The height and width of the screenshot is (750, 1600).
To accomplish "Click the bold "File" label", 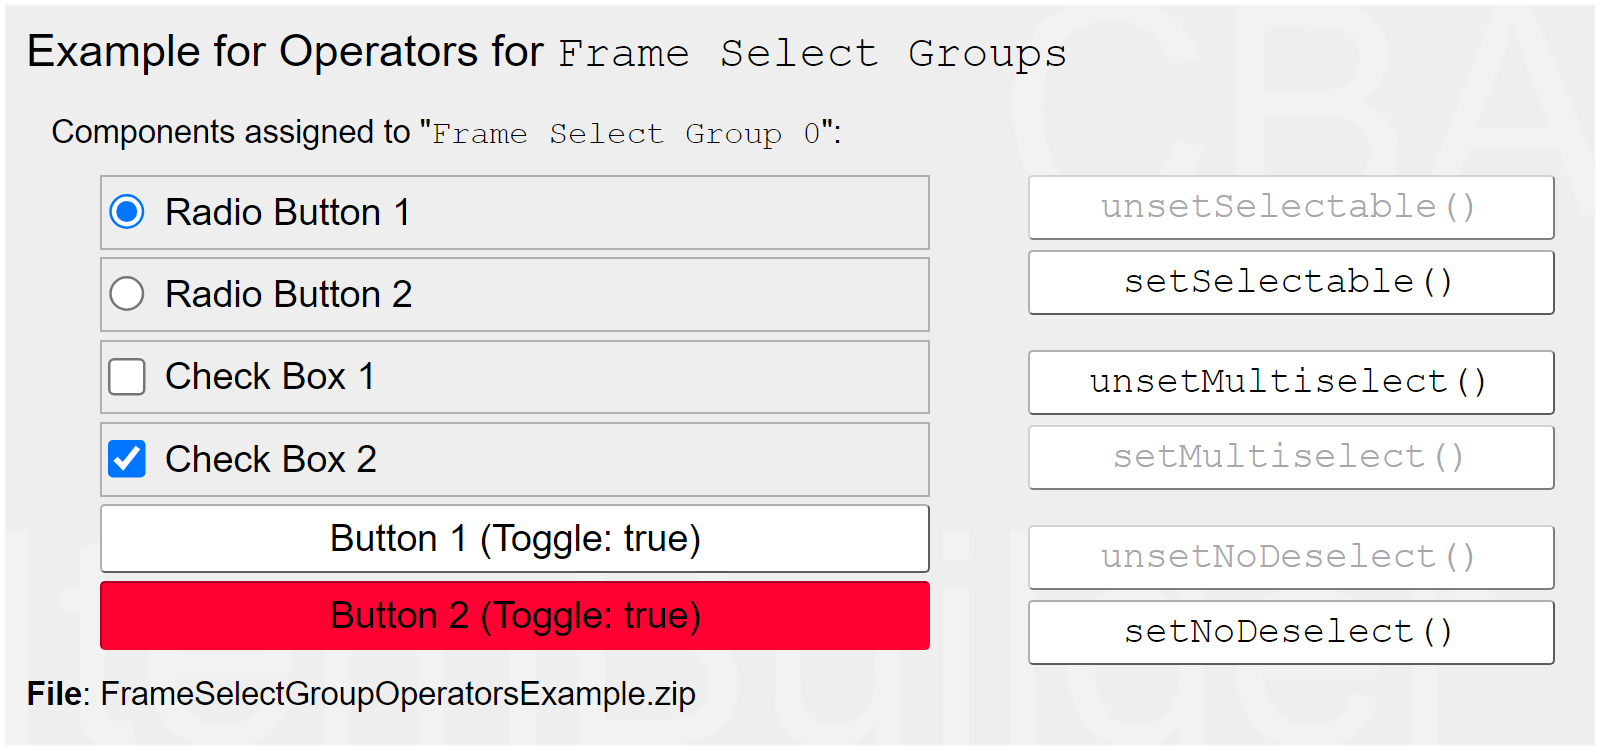I will pyautogui.click(x=57, y=694).
